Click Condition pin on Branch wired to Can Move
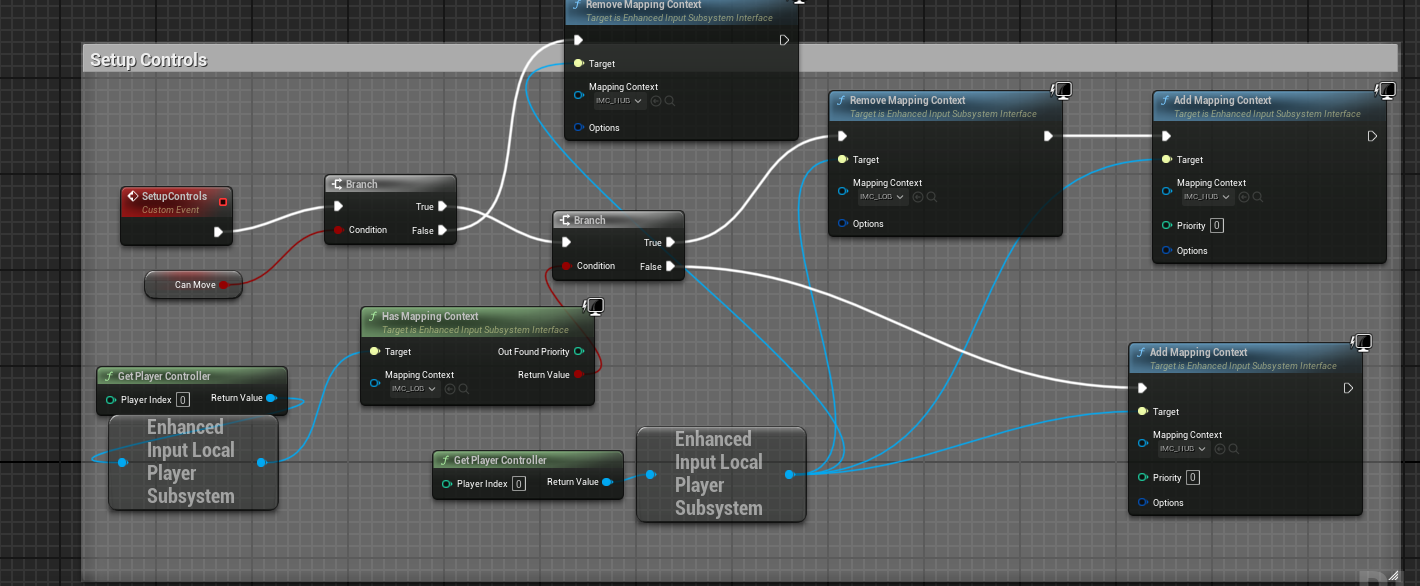 click(x=338, y=230)
